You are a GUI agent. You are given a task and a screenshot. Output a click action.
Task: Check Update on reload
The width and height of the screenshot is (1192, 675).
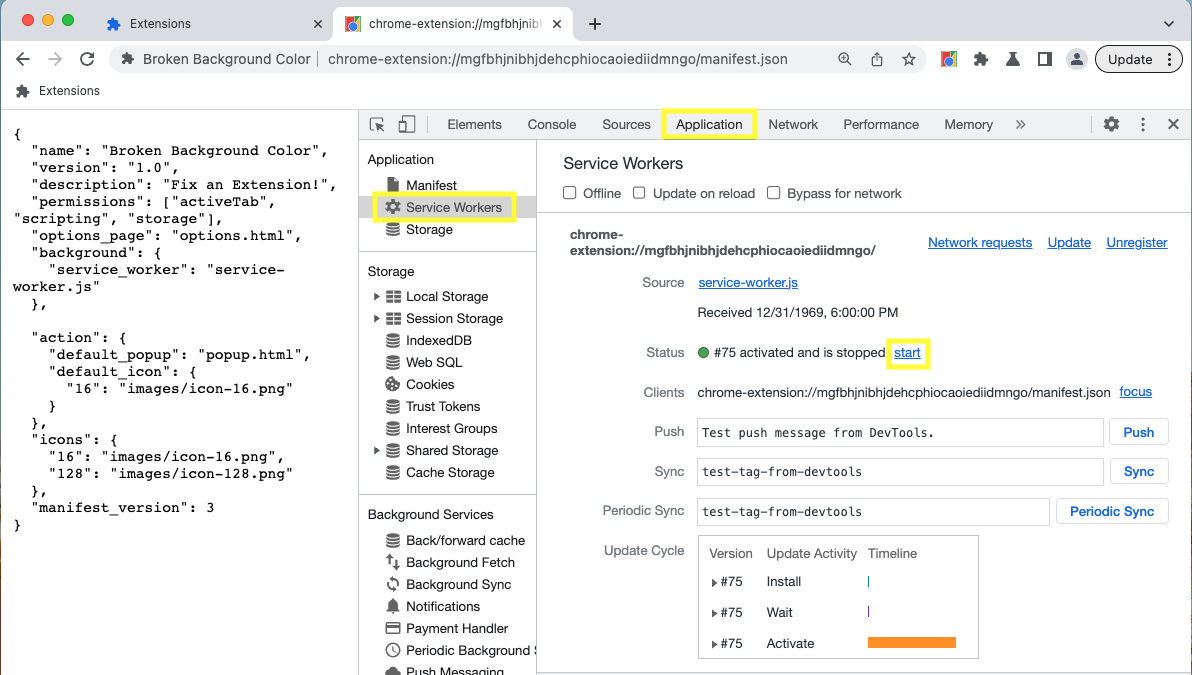coord(638,192)
